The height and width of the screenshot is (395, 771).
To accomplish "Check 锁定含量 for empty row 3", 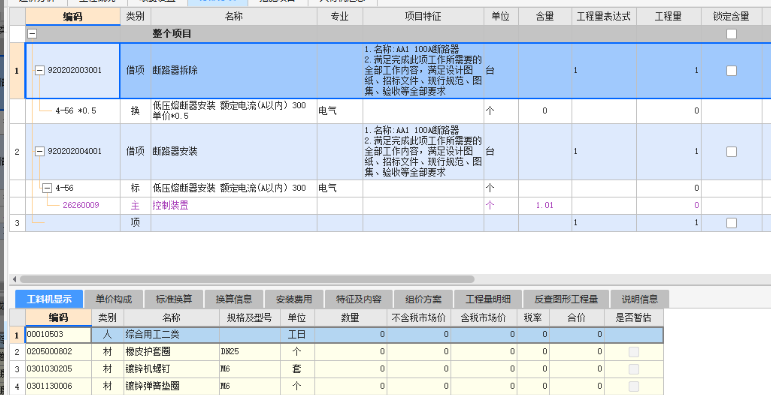I will [732, 223].
